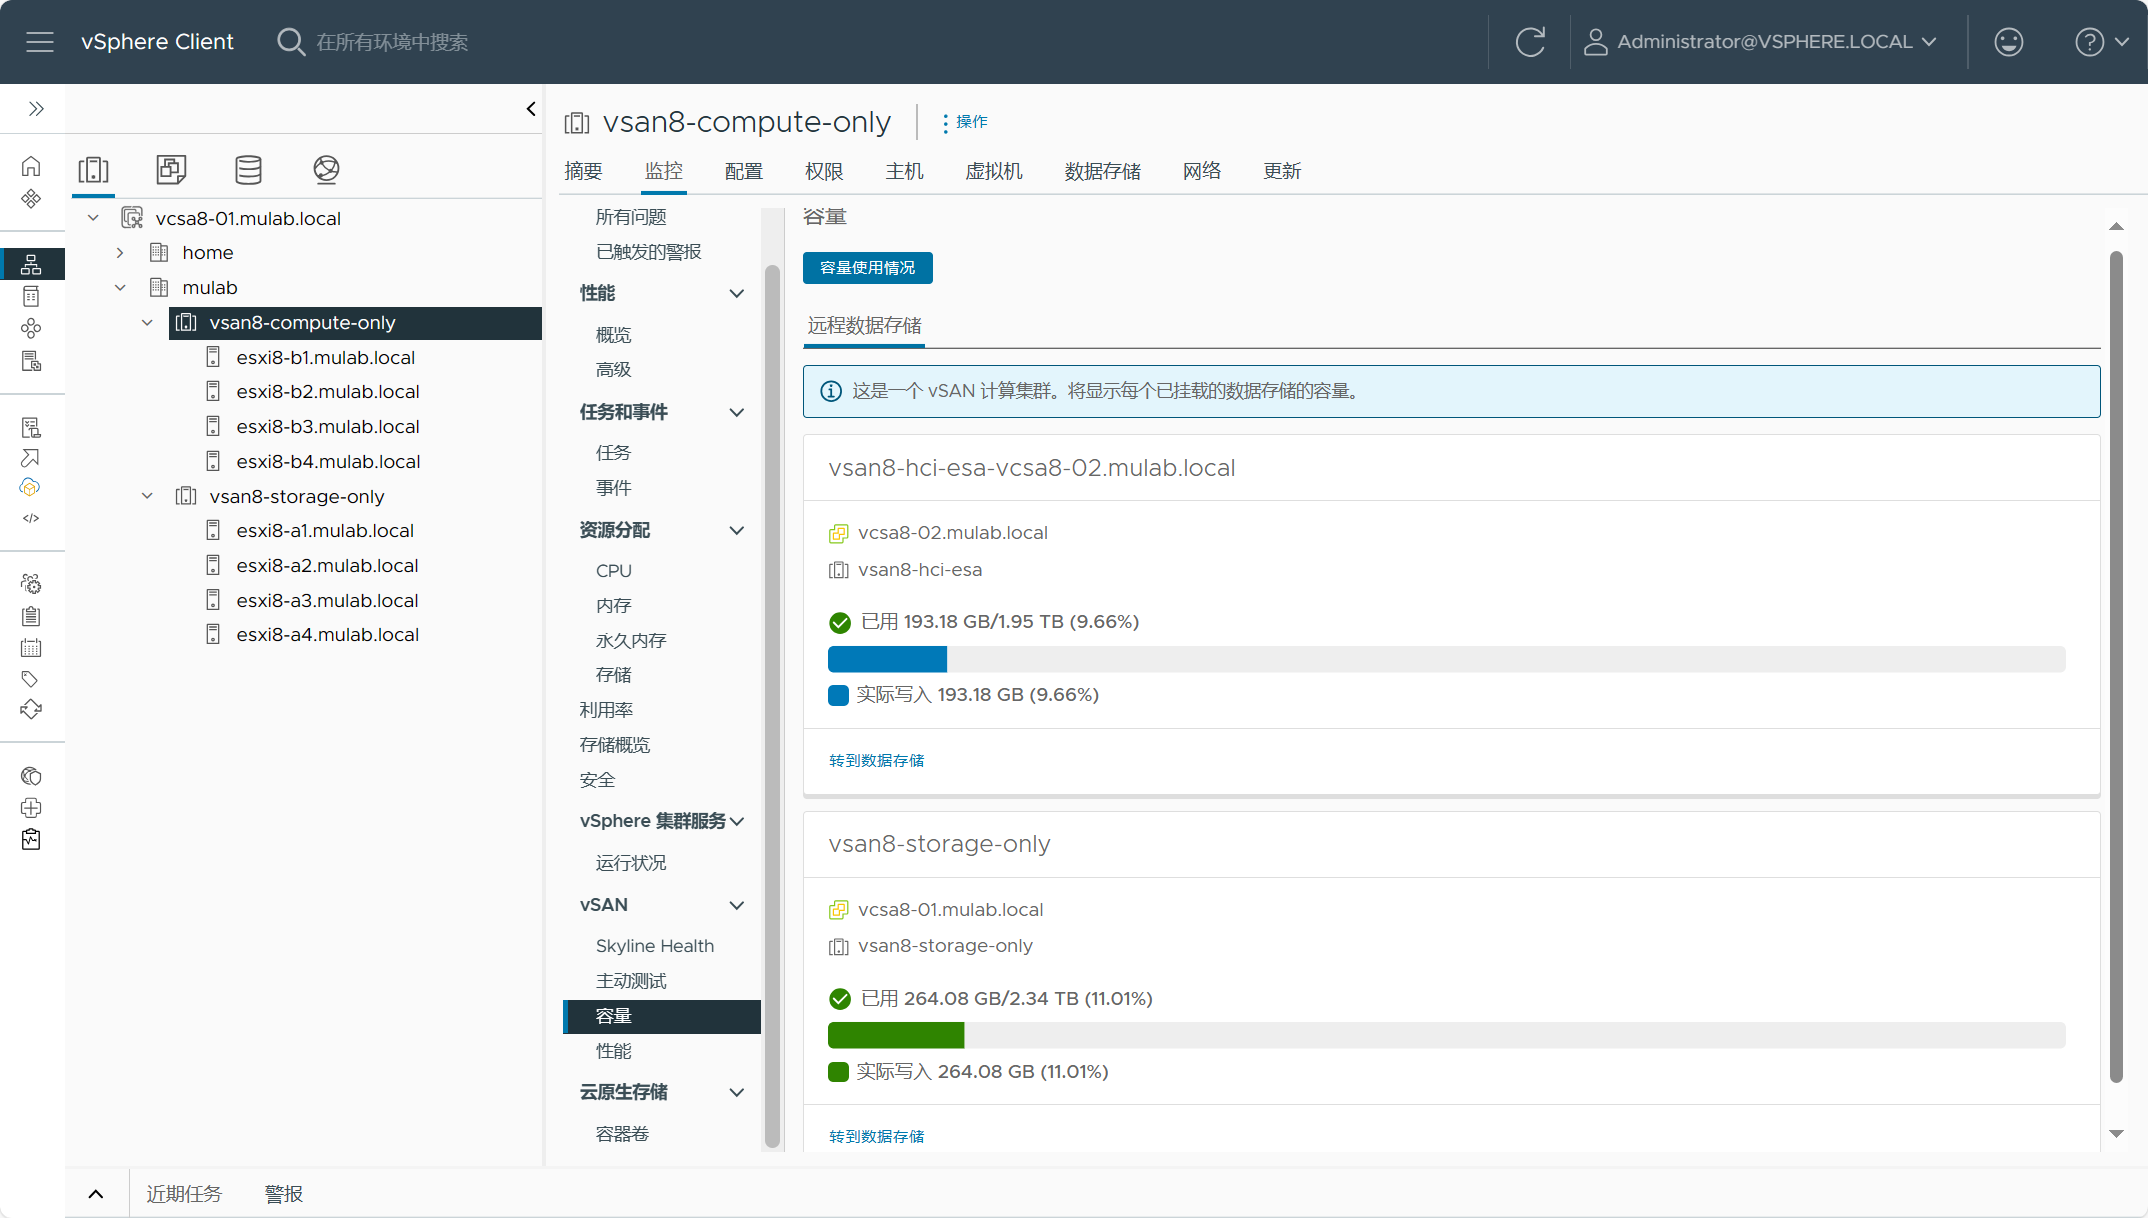Open the 摘要 tab
Screen dimensions: 2148x1218
(583, 172)
